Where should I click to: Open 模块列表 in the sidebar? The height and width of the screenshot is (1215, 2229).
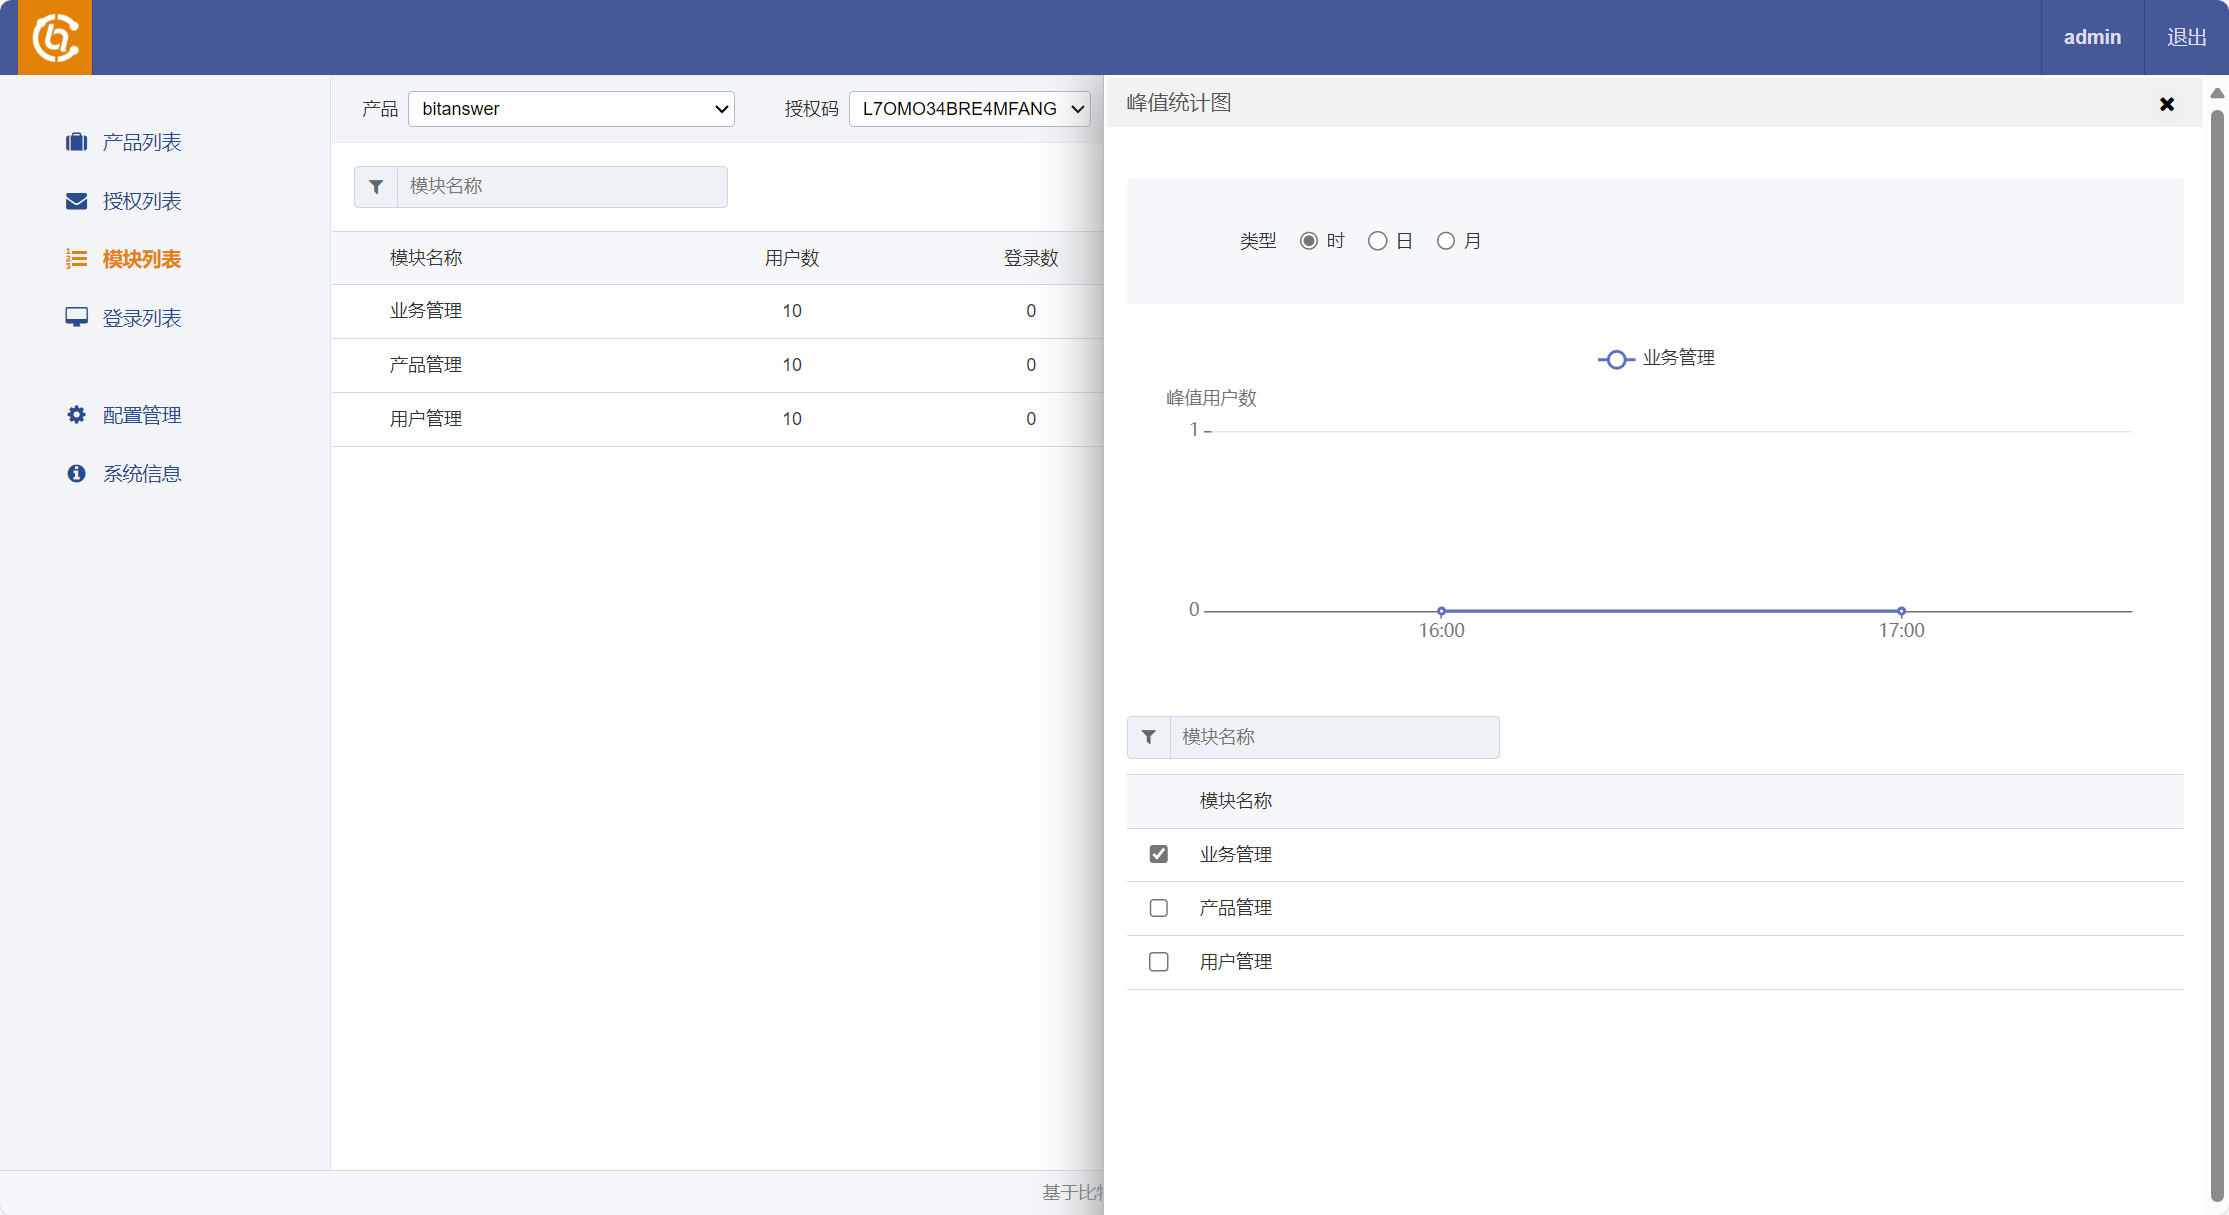(x=141, y=259)
